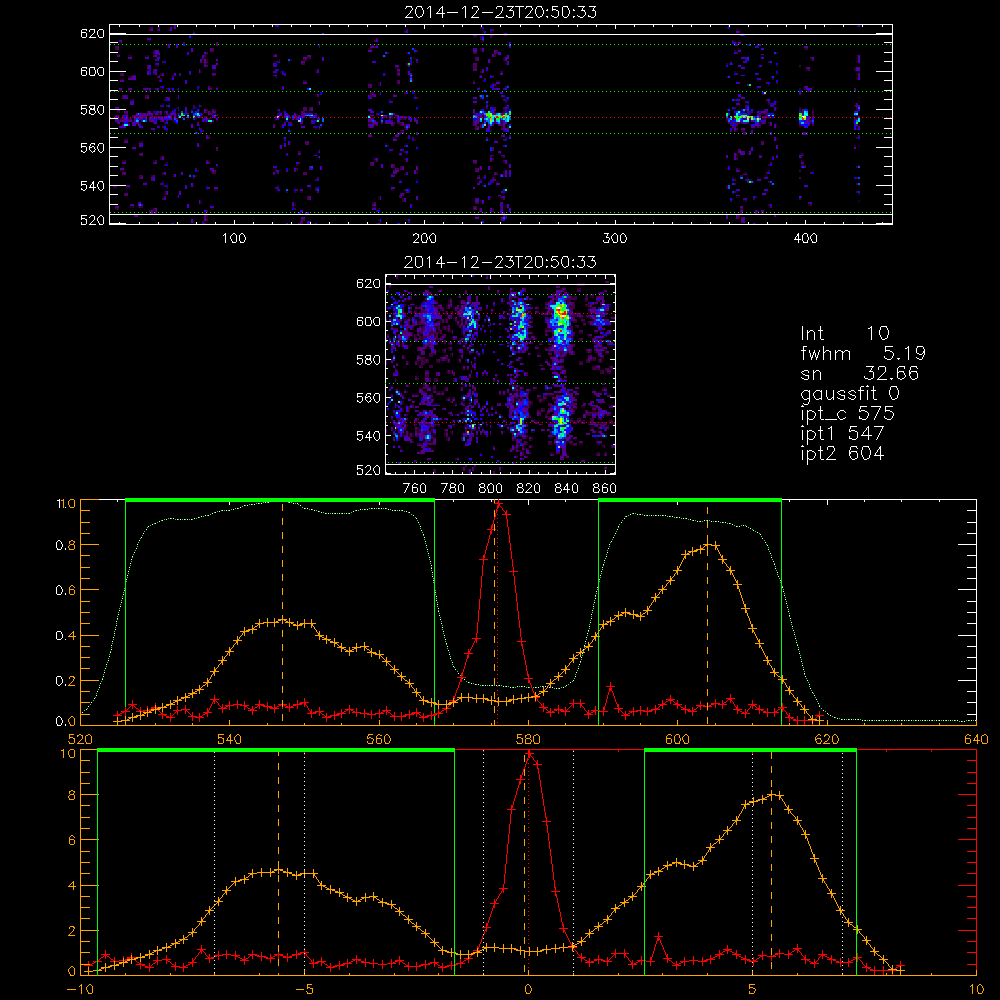Screen dimensions: 1000x1000
Task: Select the small middle spectrogram image
Action: click(x=501, y=374)
